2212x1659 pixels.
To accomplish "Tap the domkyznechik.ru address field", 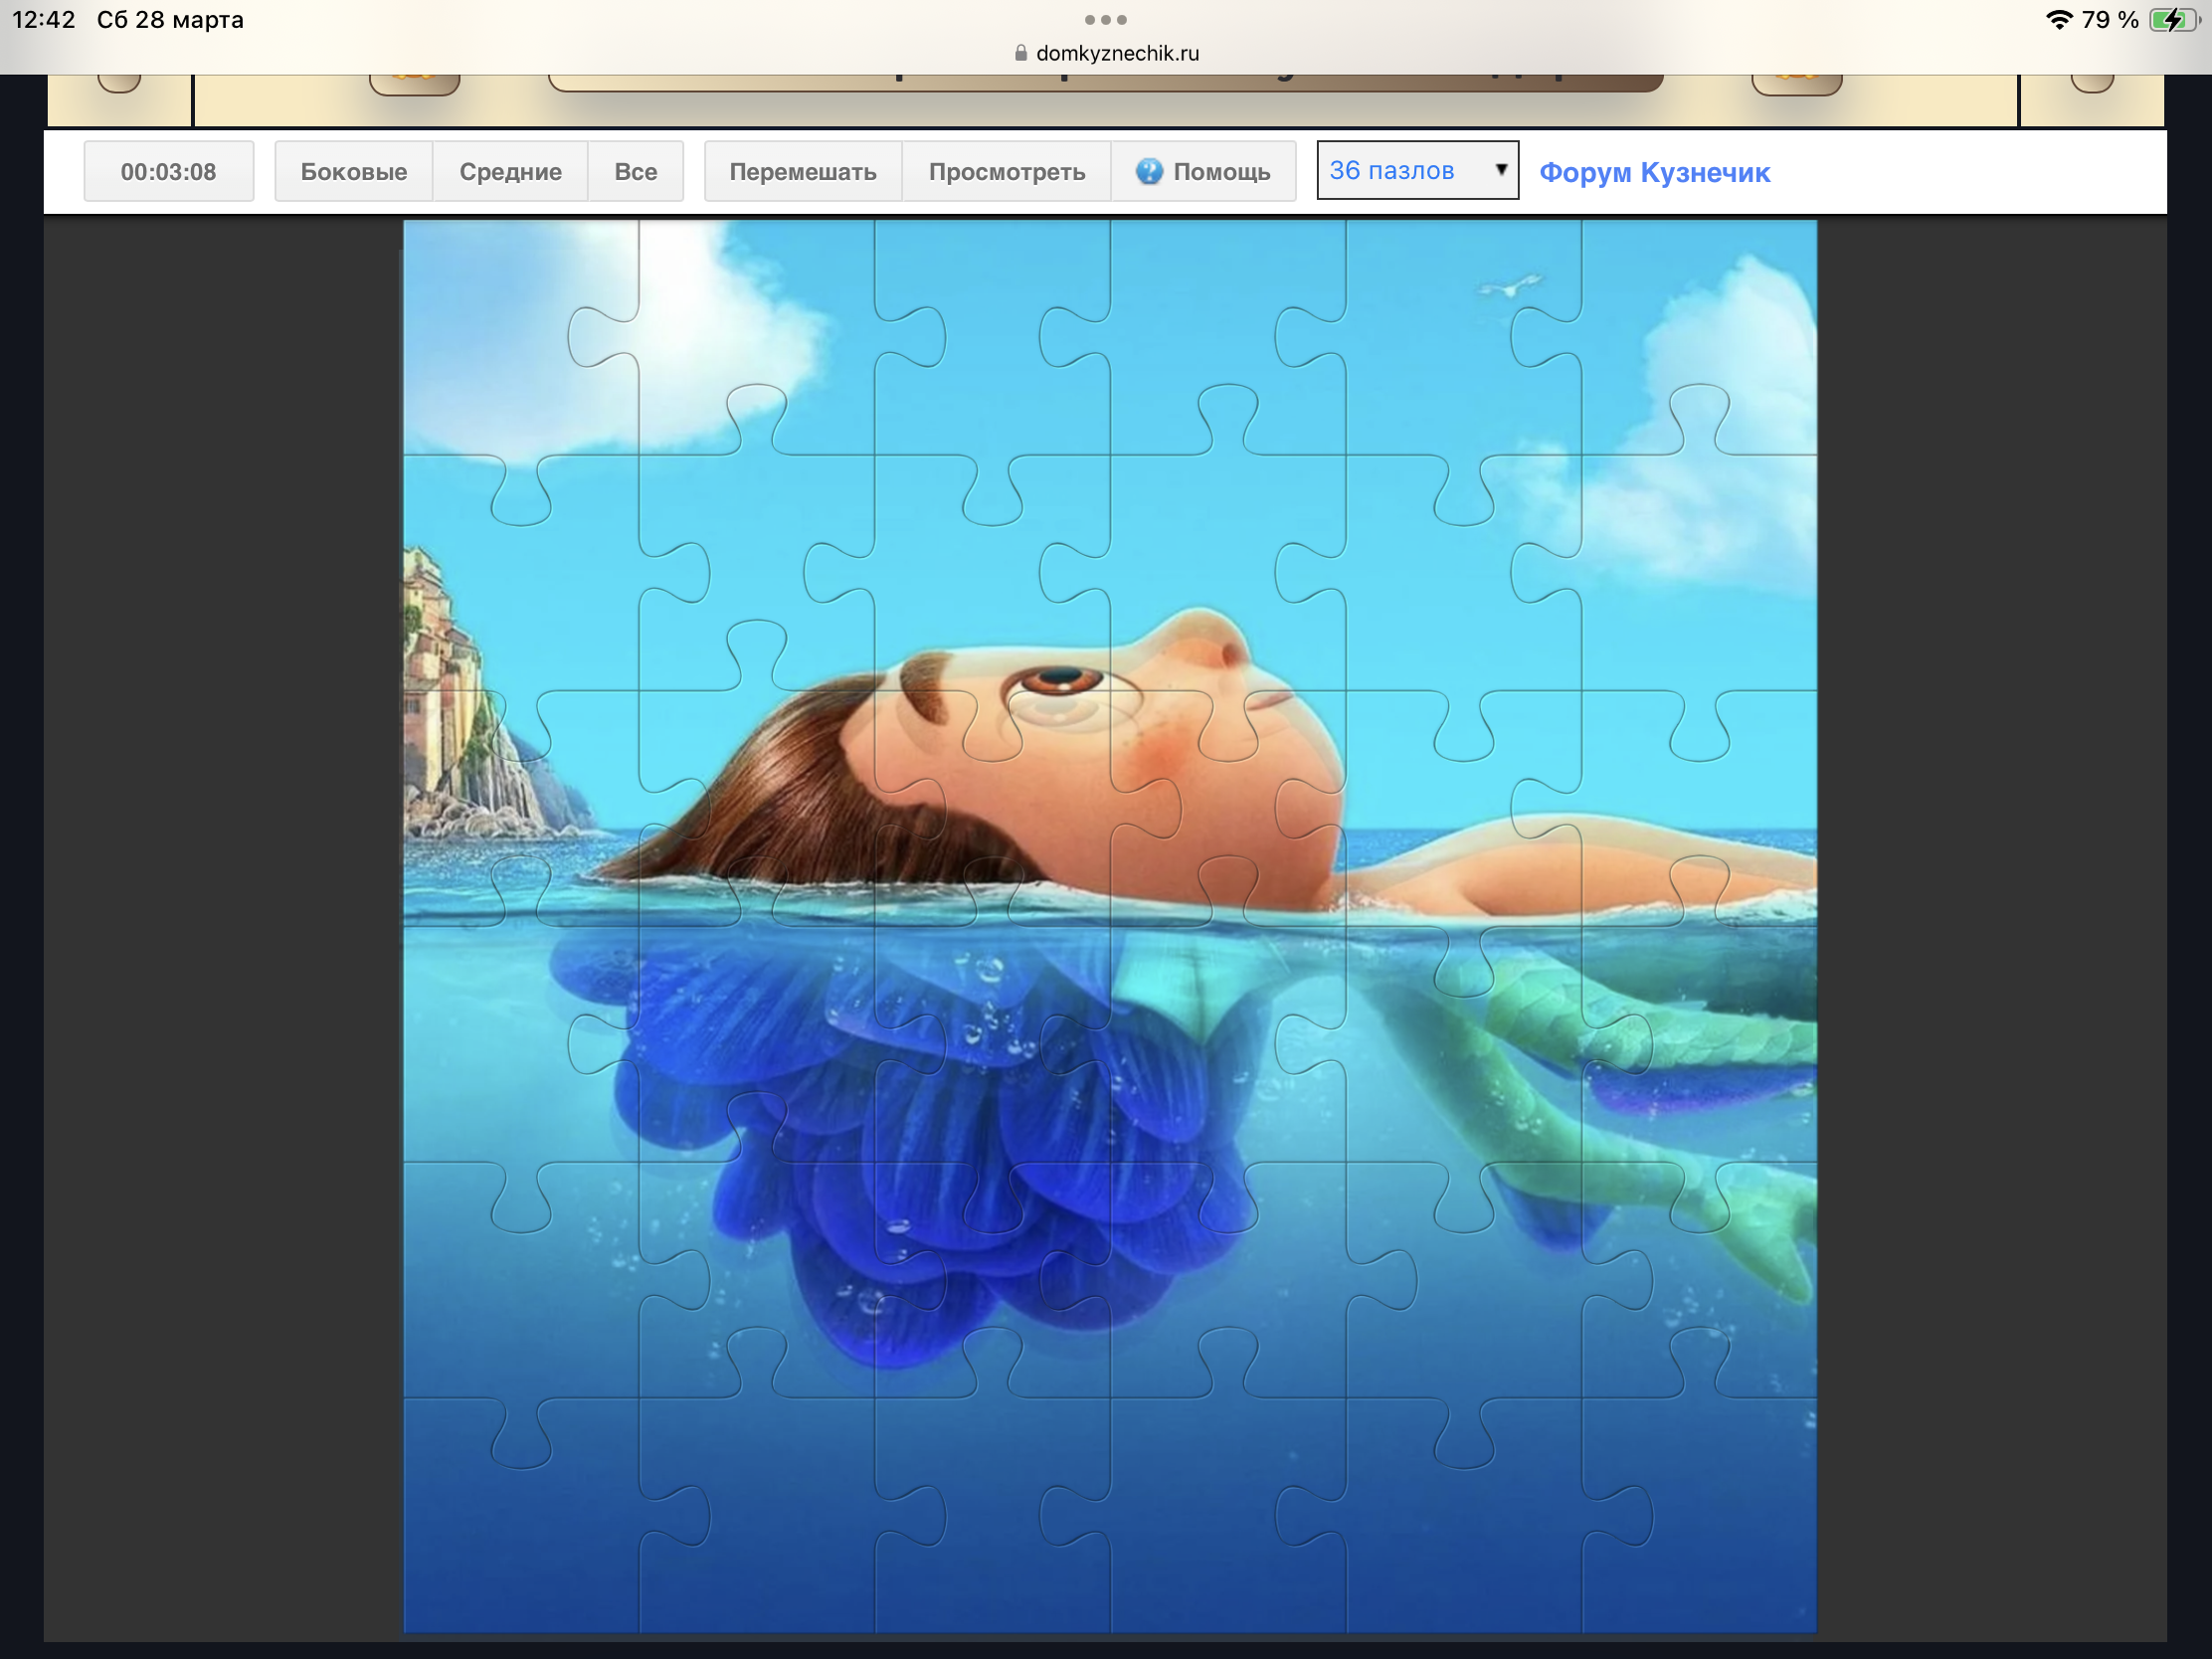I will click(x=1117, y=53).
